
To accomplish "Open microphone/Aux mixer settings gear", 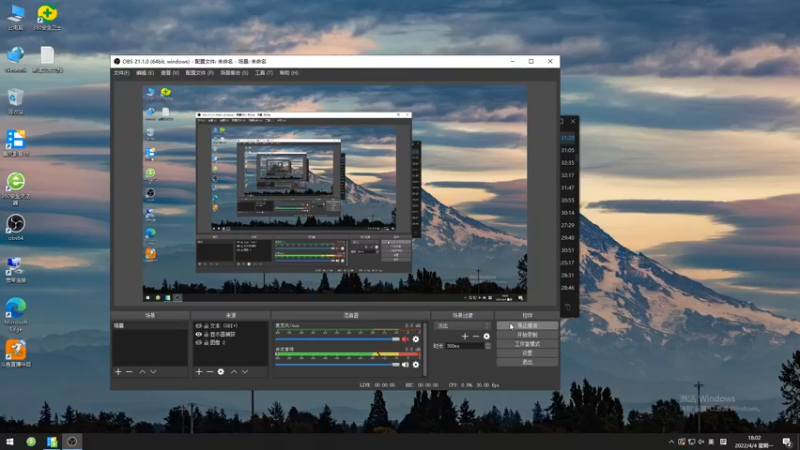I will (416, 339).
